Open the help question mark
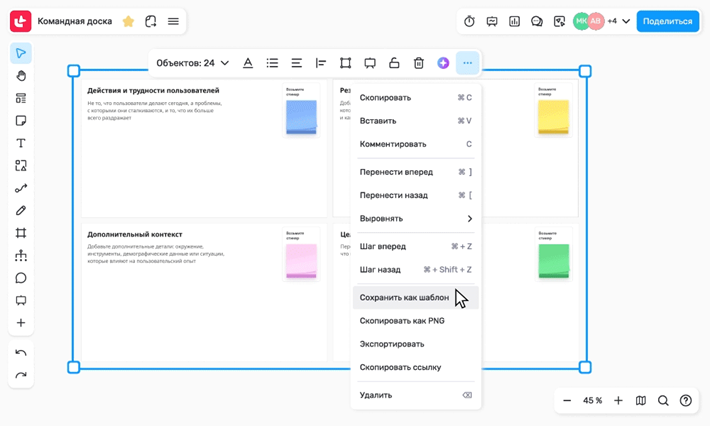The width and height of the screenshot is (710, 426). click(x=686, y=401)
